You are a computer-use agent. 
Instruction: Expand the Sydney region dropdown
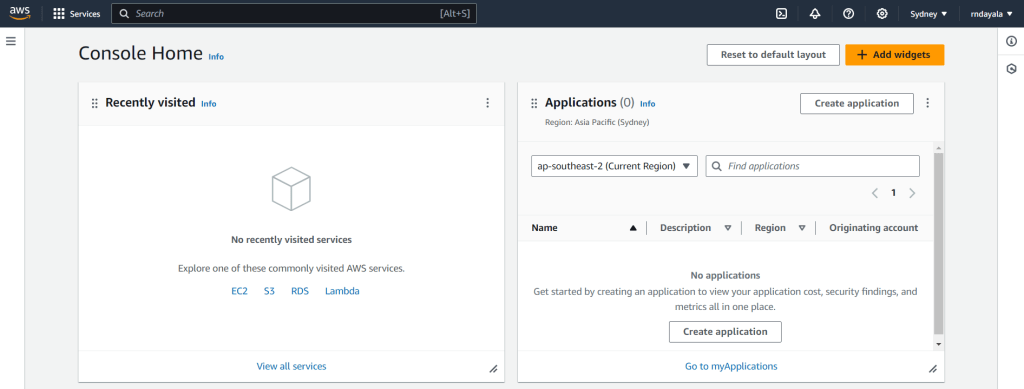[928, 14]
